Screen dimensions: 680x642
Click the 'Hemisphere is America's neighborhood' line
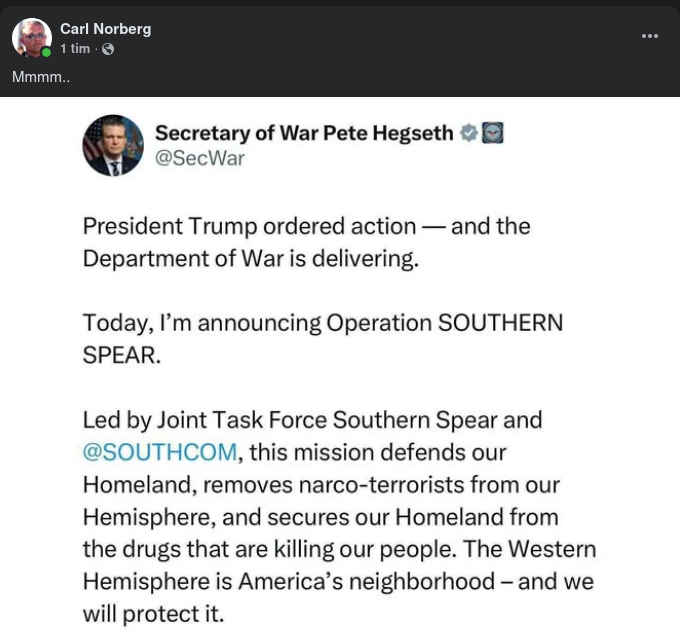337,581
